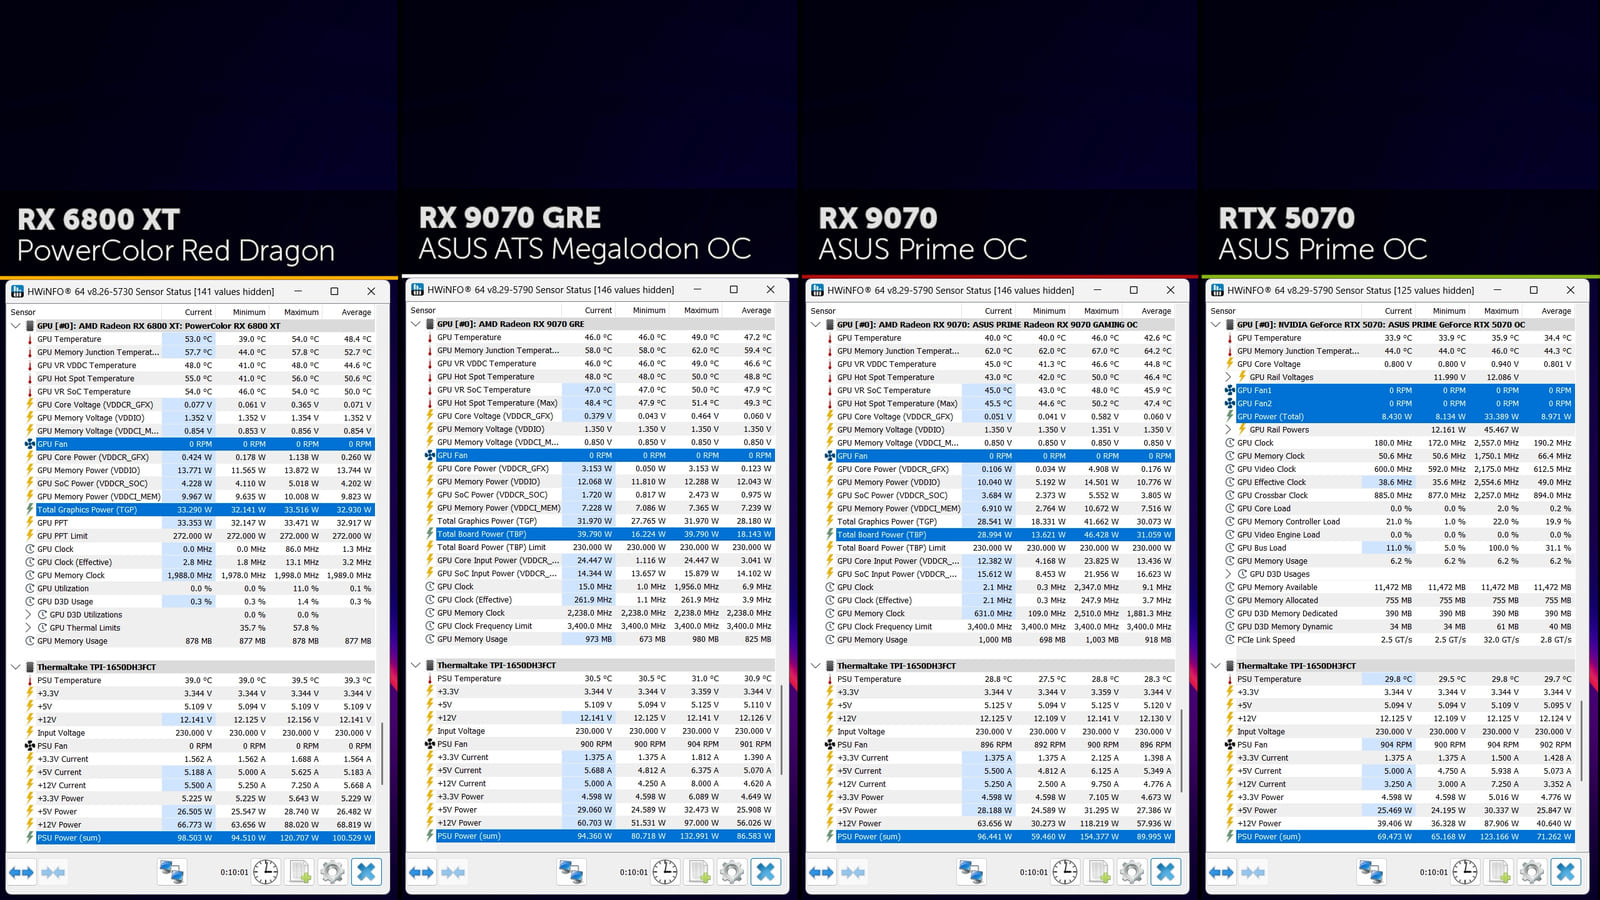Viewport: 1600px width, 900px height.
Task: Reset the clock timer in RX 9070 GRE window
Action: pos(665,871)
